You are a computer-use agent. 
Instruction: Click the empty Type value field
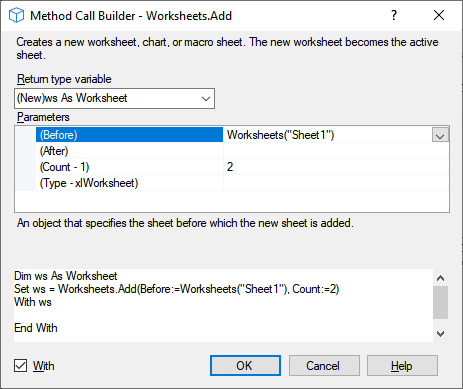click(x=336, y=183)
